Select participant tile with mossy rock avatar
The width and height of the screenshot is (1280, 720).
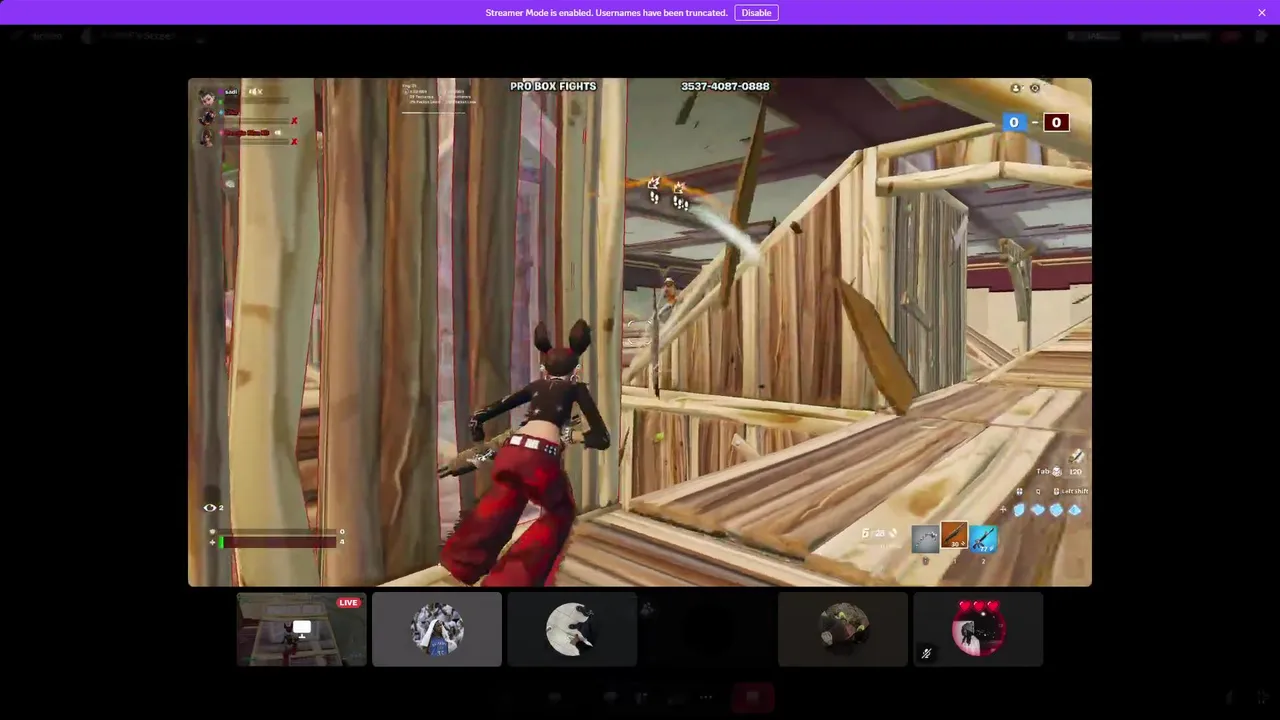[x=843, y=629]
